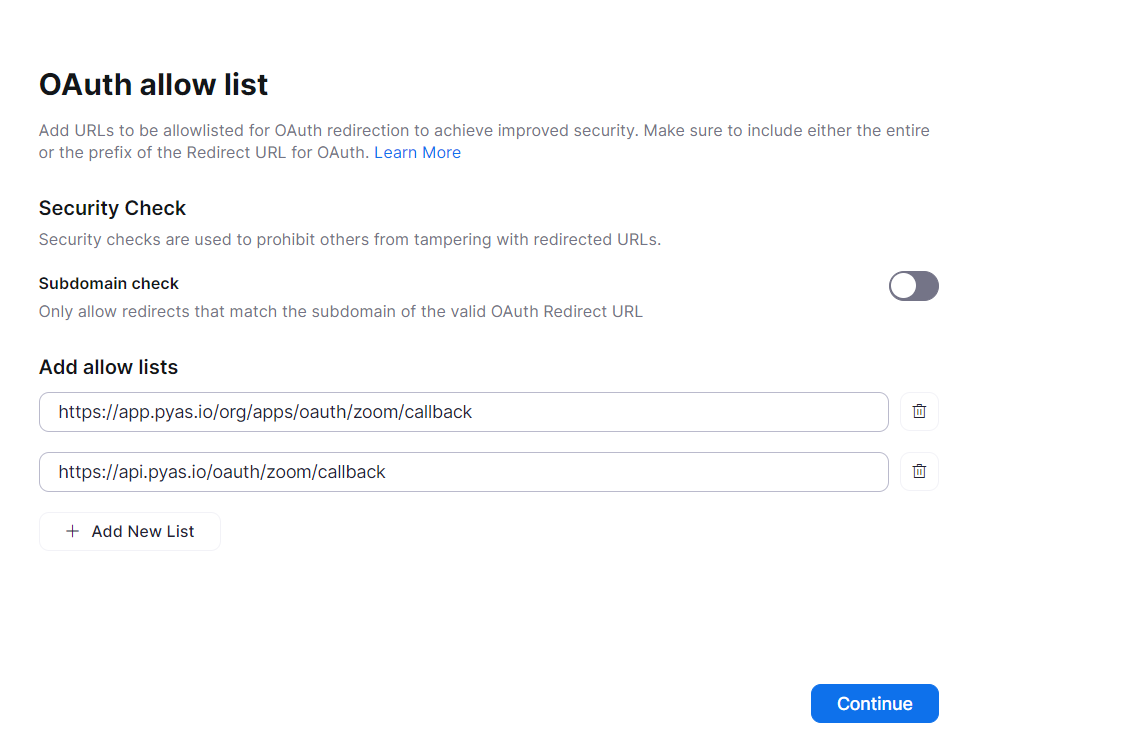Click the Add New List button label
Viewport: 1133px width, 740px height.
click(x=143, y=531)
